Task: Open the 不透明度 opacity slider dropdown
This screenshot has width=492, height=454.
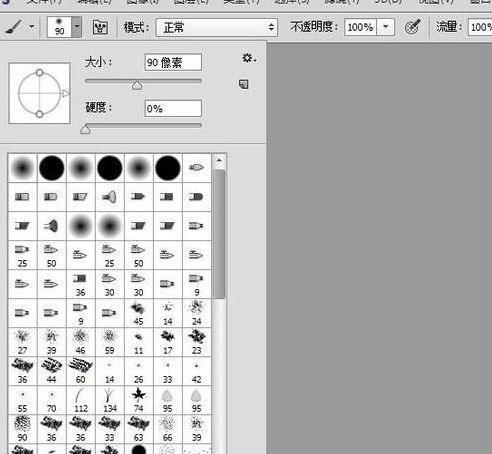Action: (386, 27)
